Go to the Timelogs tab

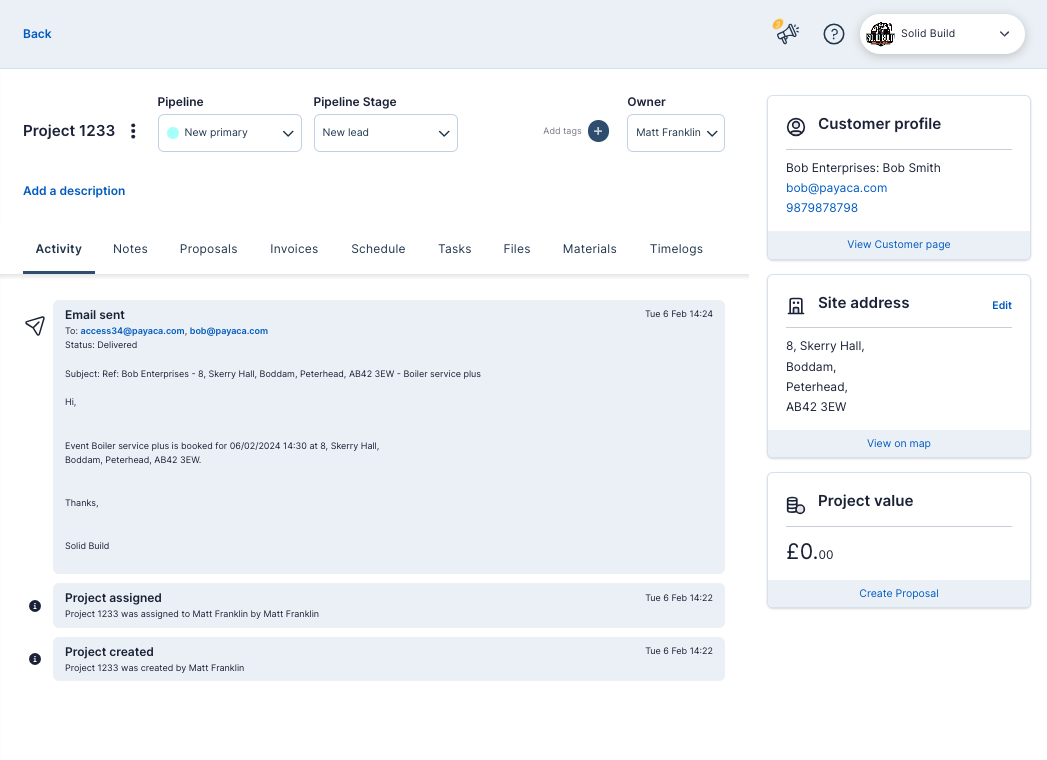(676, 249)
